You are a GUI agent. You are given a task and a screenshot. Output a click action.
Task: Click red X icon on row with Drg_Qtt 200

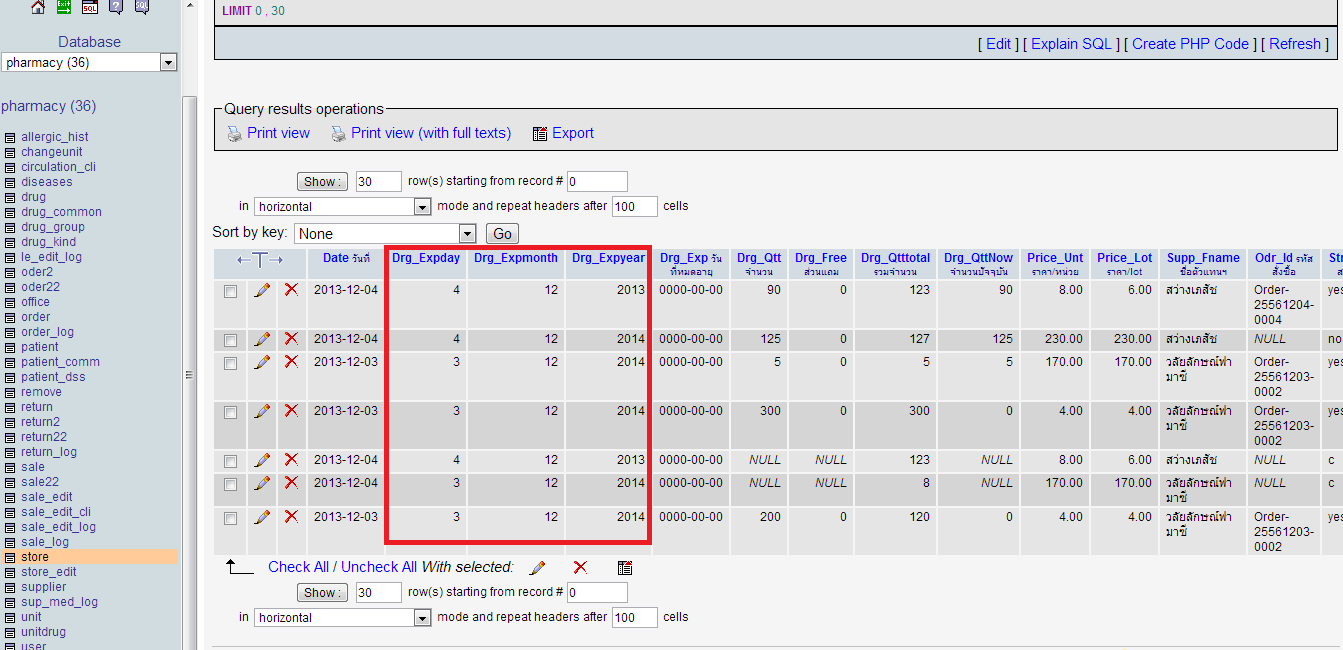(x=291, y=517)
